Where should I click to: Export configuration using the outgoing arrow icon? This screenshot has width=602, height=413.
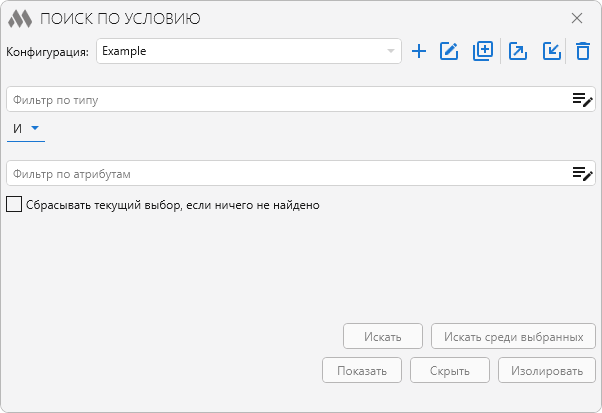[518, 51]
